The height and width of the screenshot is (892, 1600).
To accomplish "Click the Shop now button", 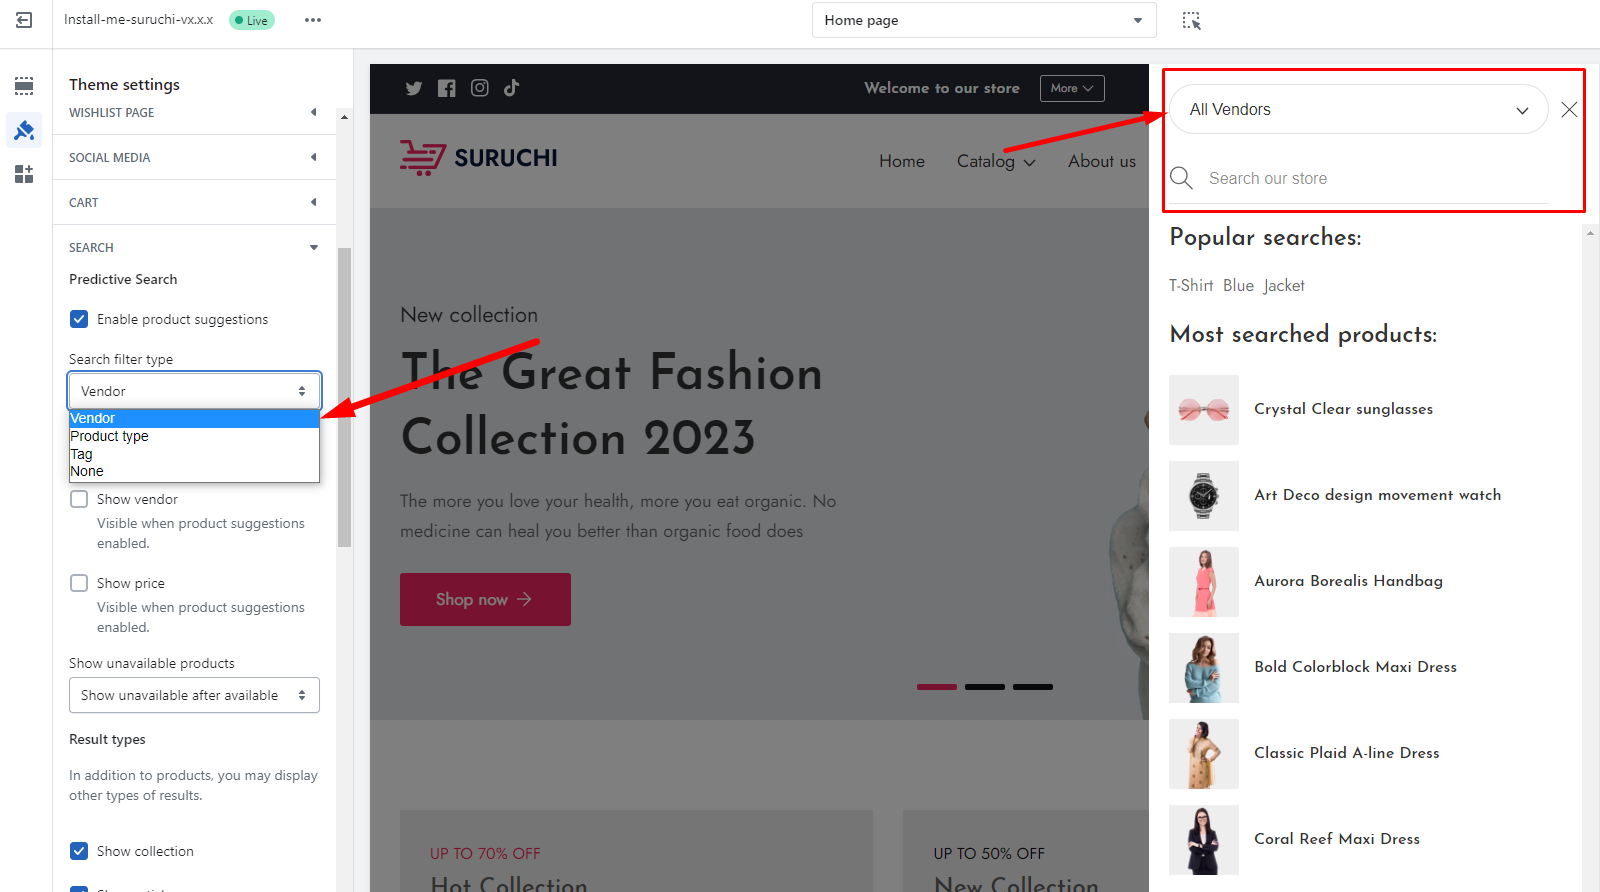I will point(485,599).
